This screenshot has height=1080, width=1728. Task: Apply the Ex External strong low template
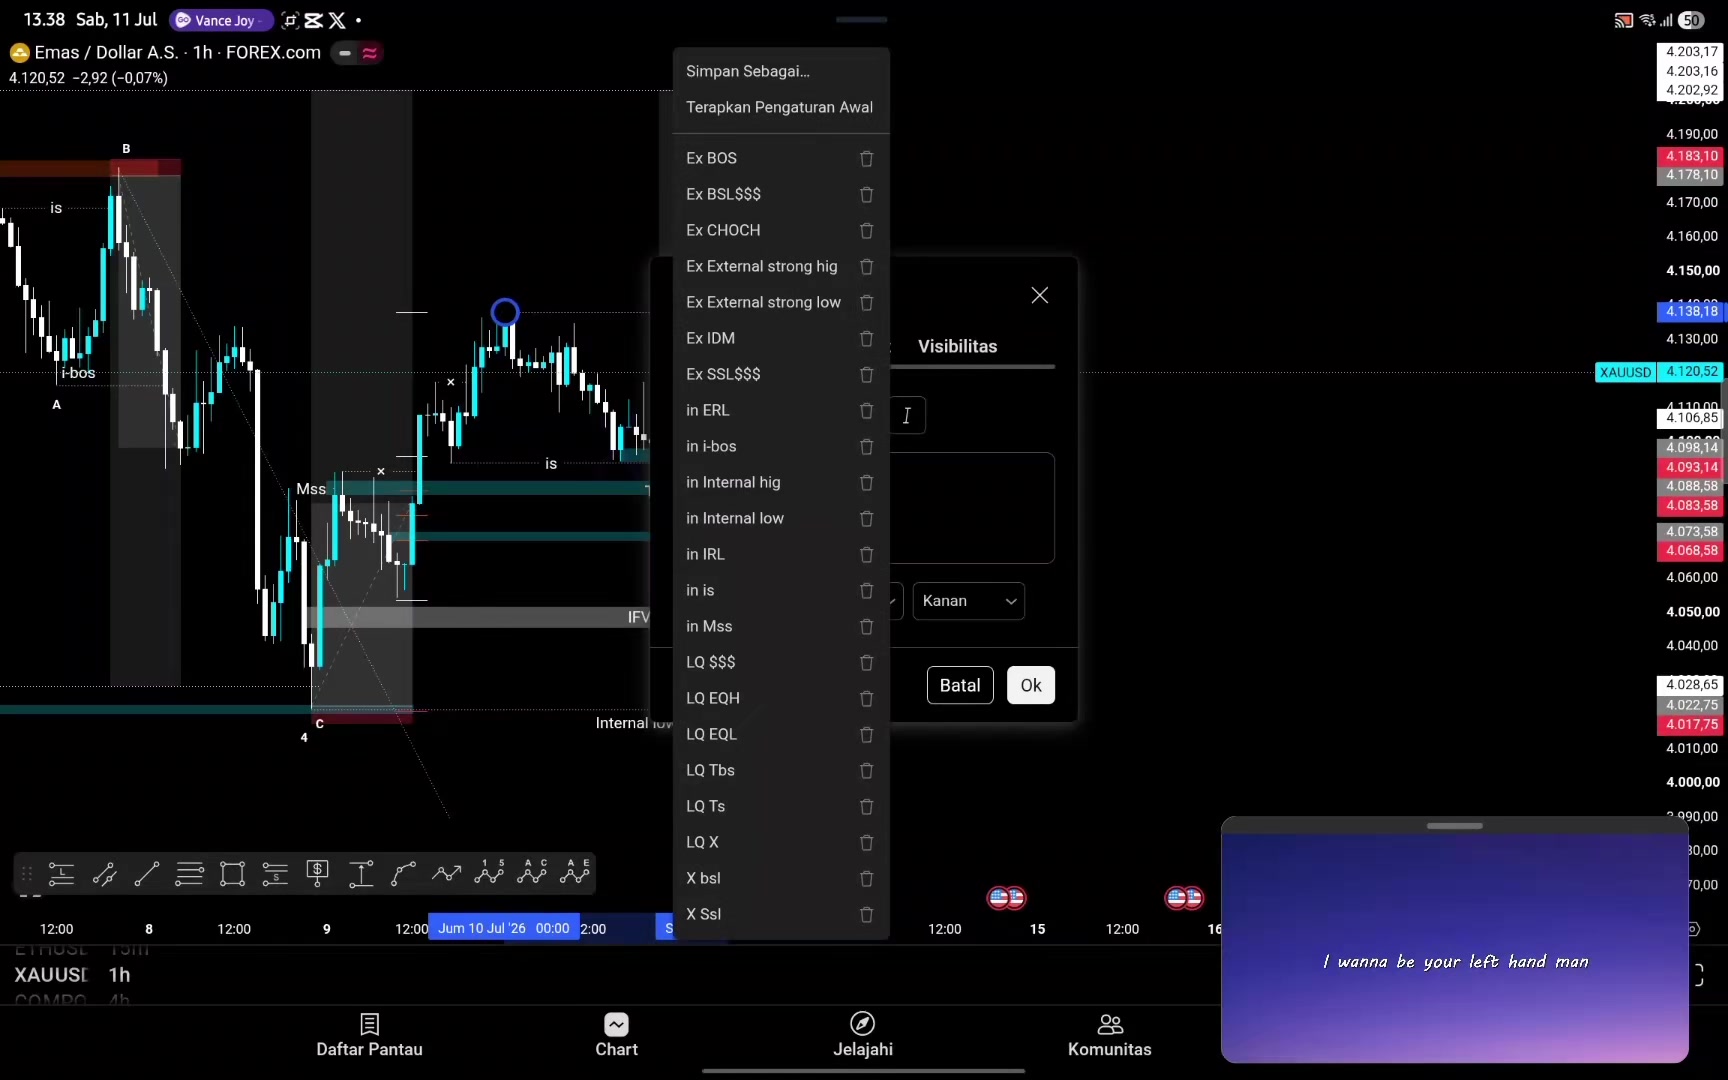[x=764, y=302]
